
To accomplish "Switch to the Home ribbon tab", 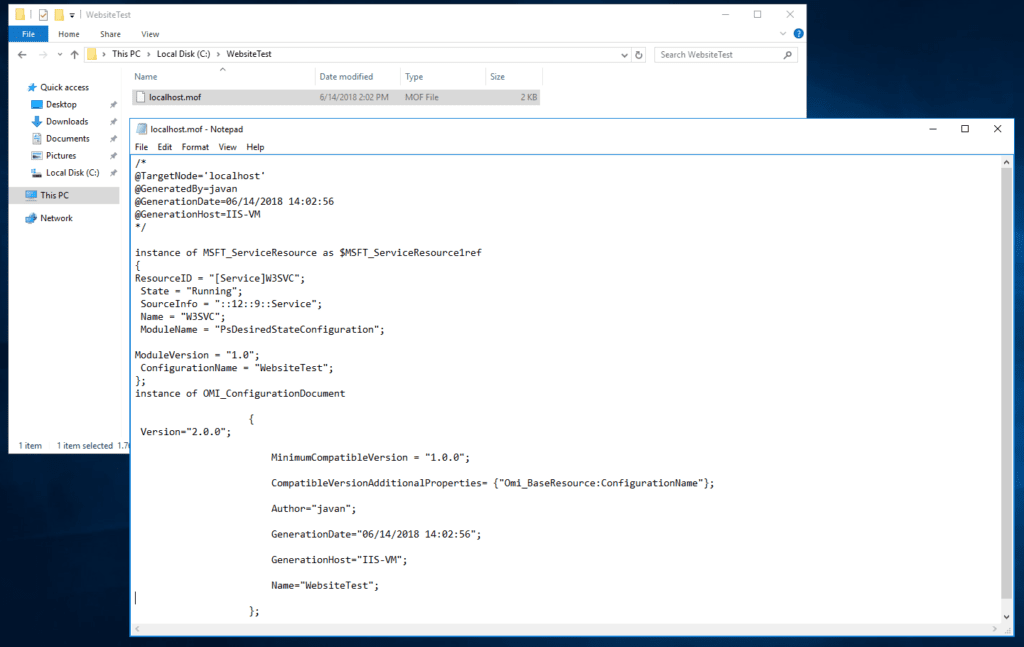I will pyautogui.click(x=69, y=33).
